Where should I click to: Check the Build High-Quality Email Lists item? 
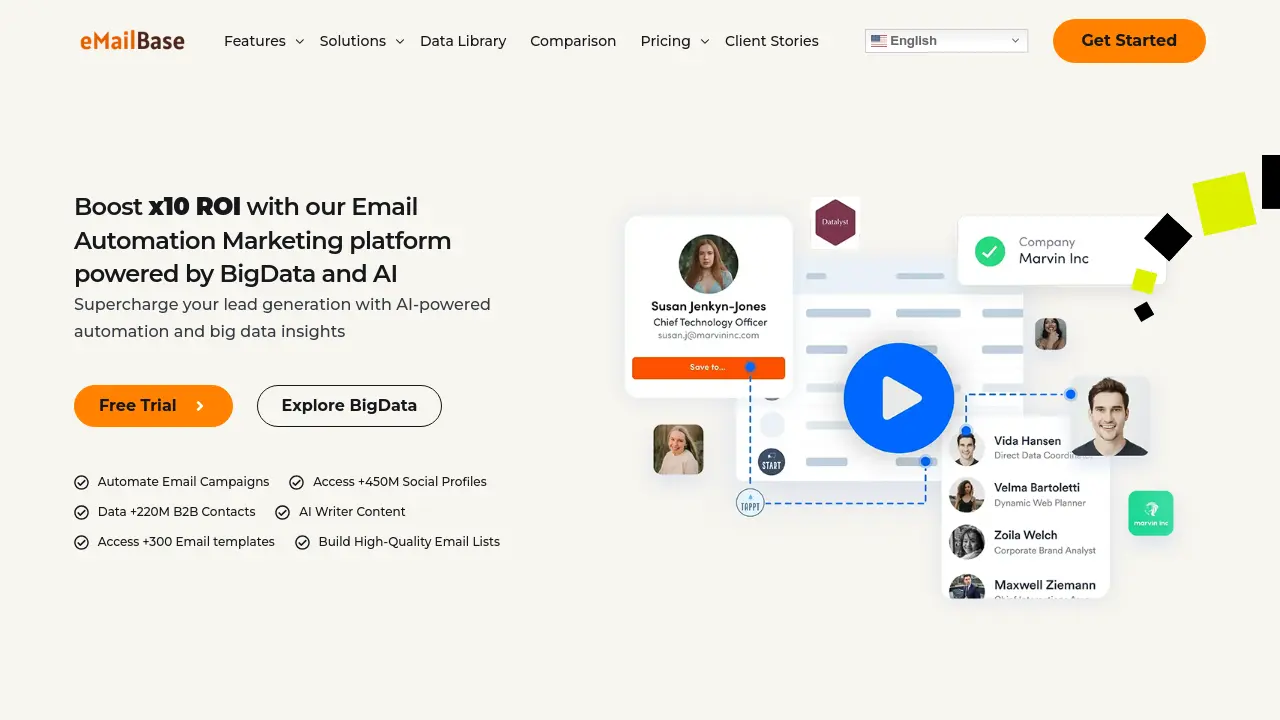[x=302, y=542]
